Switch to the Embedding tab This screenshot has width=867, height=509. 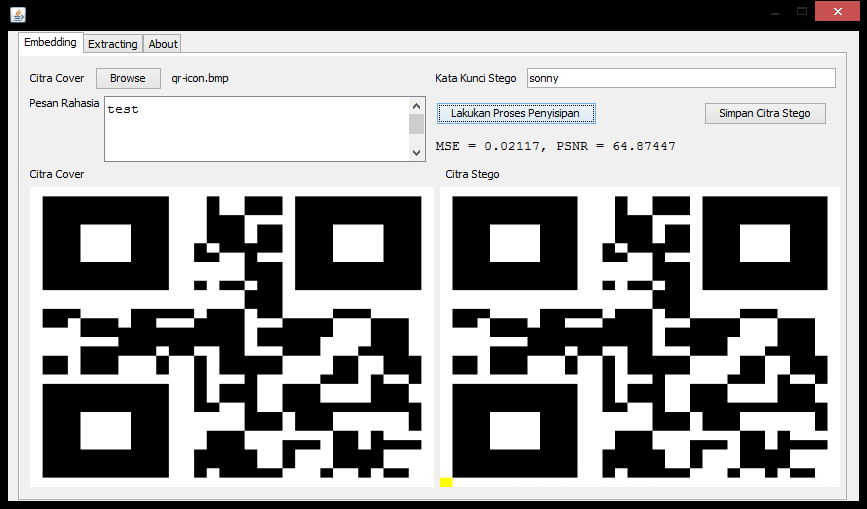[x=50, y=43]
